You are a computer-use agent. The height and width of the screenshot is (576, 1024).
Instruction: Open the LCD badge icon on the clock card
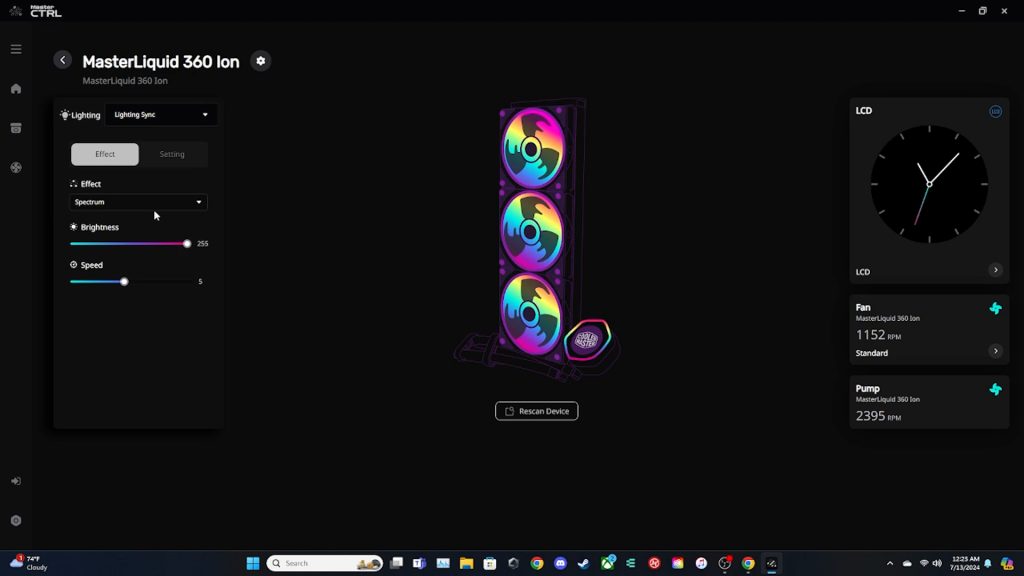click(996, 111)
